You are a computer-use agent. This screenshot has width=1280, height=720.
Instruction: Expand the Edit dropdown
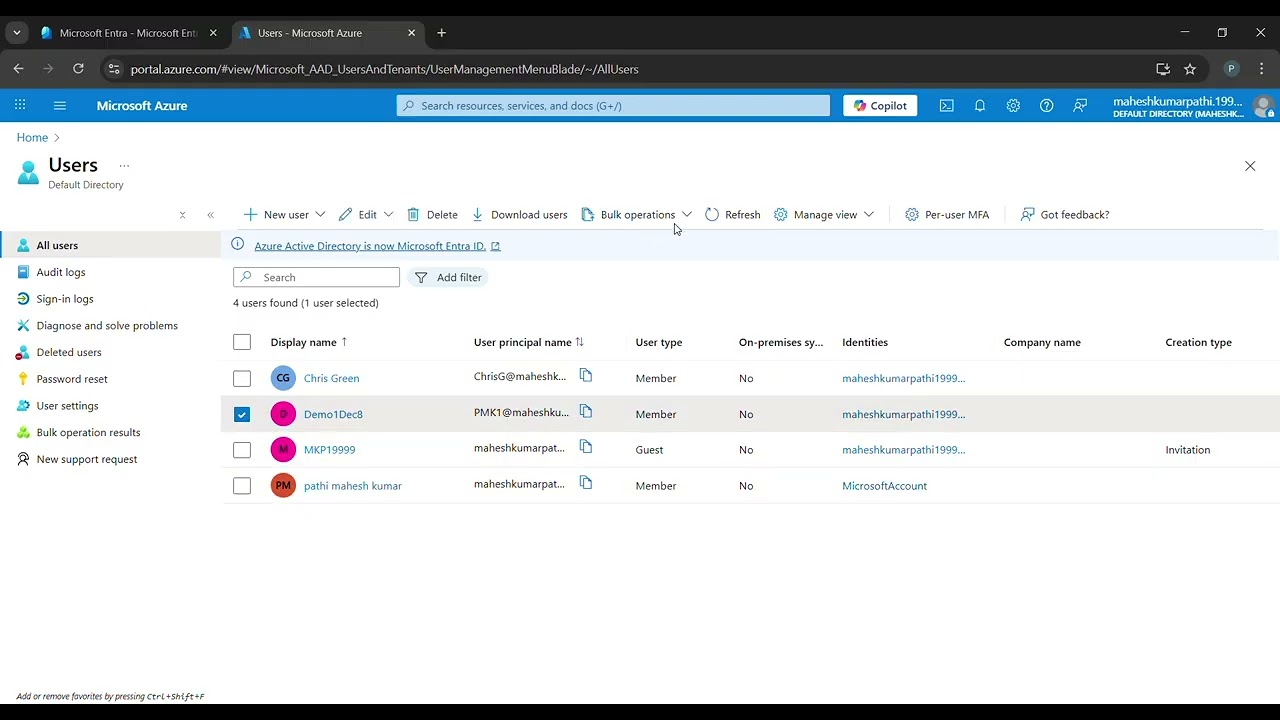point(388,214)
